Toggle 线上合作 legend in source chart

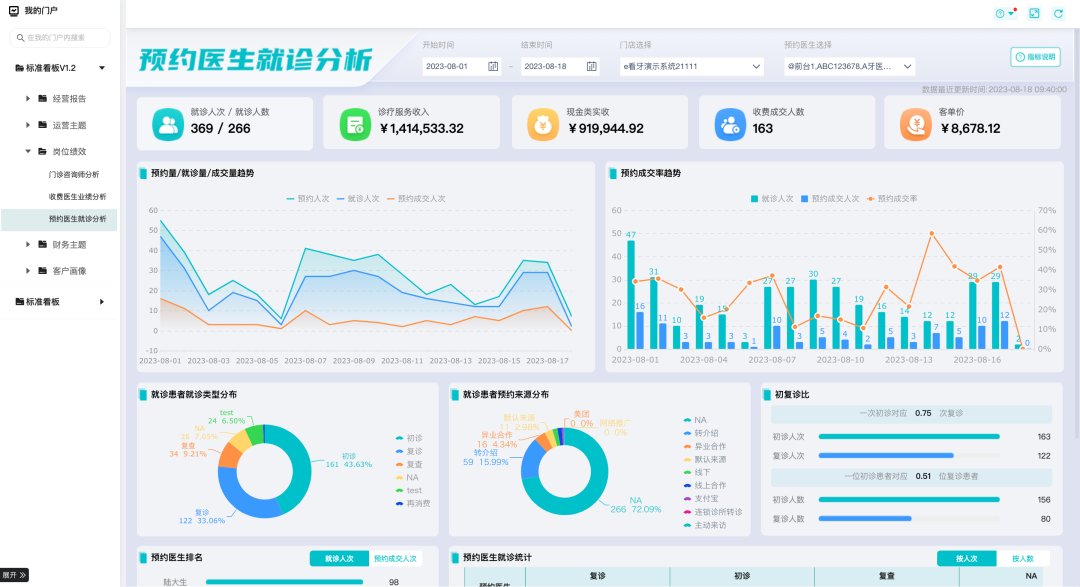coord(705,486)
